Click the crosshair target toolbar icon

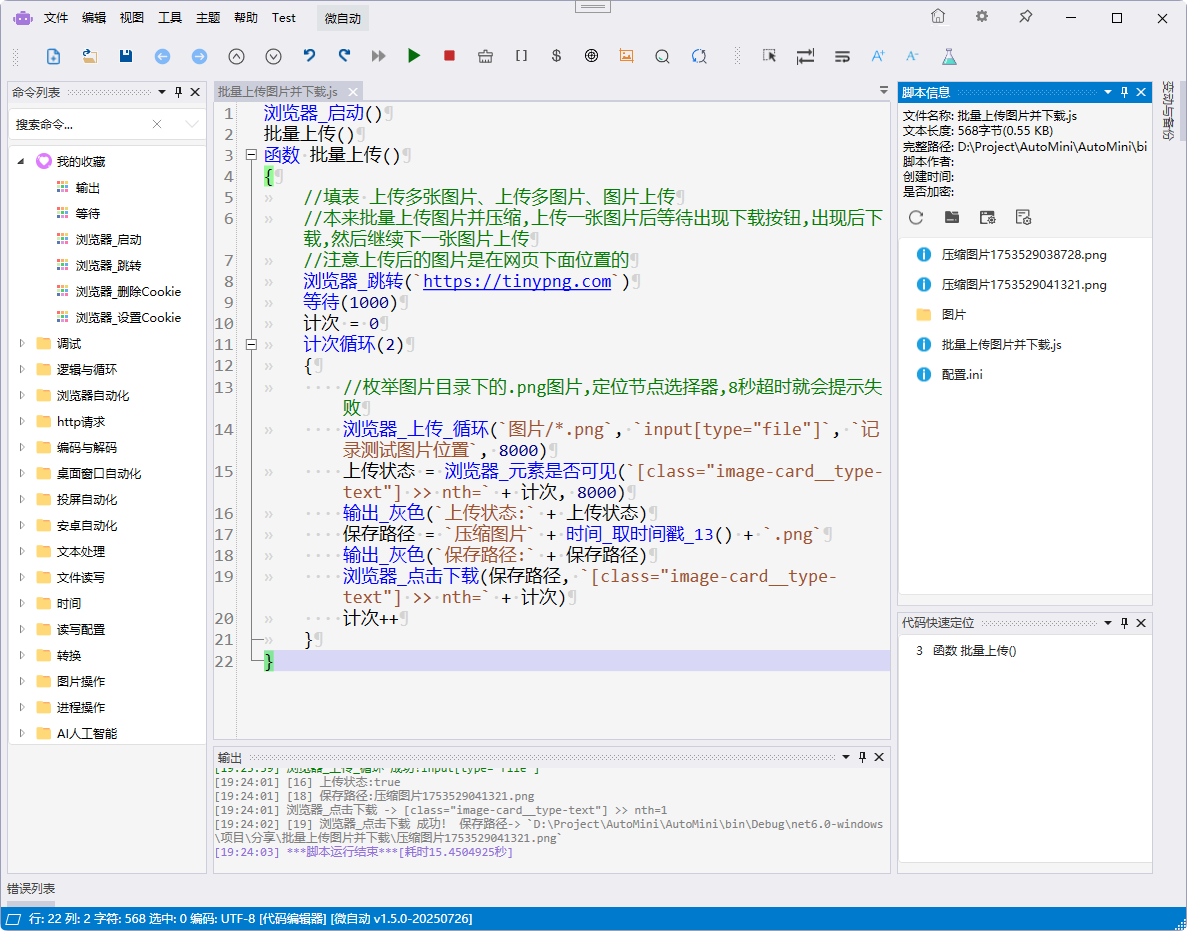coord(591,56)
